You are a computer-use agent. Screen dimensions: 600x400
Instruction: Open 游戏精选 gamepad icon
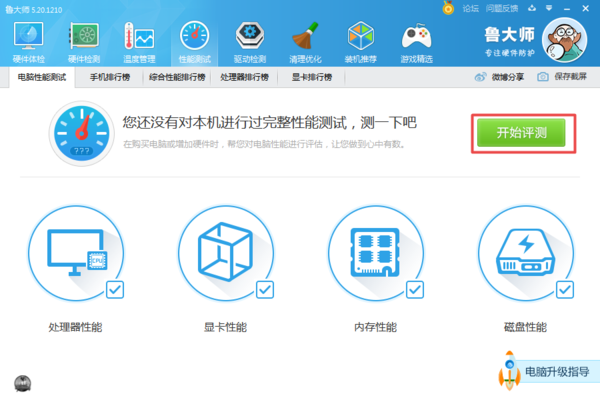point(416,38)
